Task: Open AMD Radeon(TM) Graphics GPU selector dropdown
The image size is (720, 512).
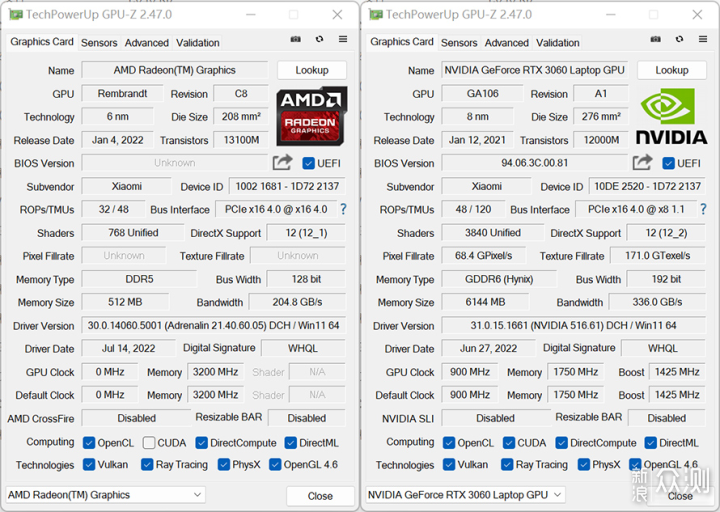Action: [106, 495]
